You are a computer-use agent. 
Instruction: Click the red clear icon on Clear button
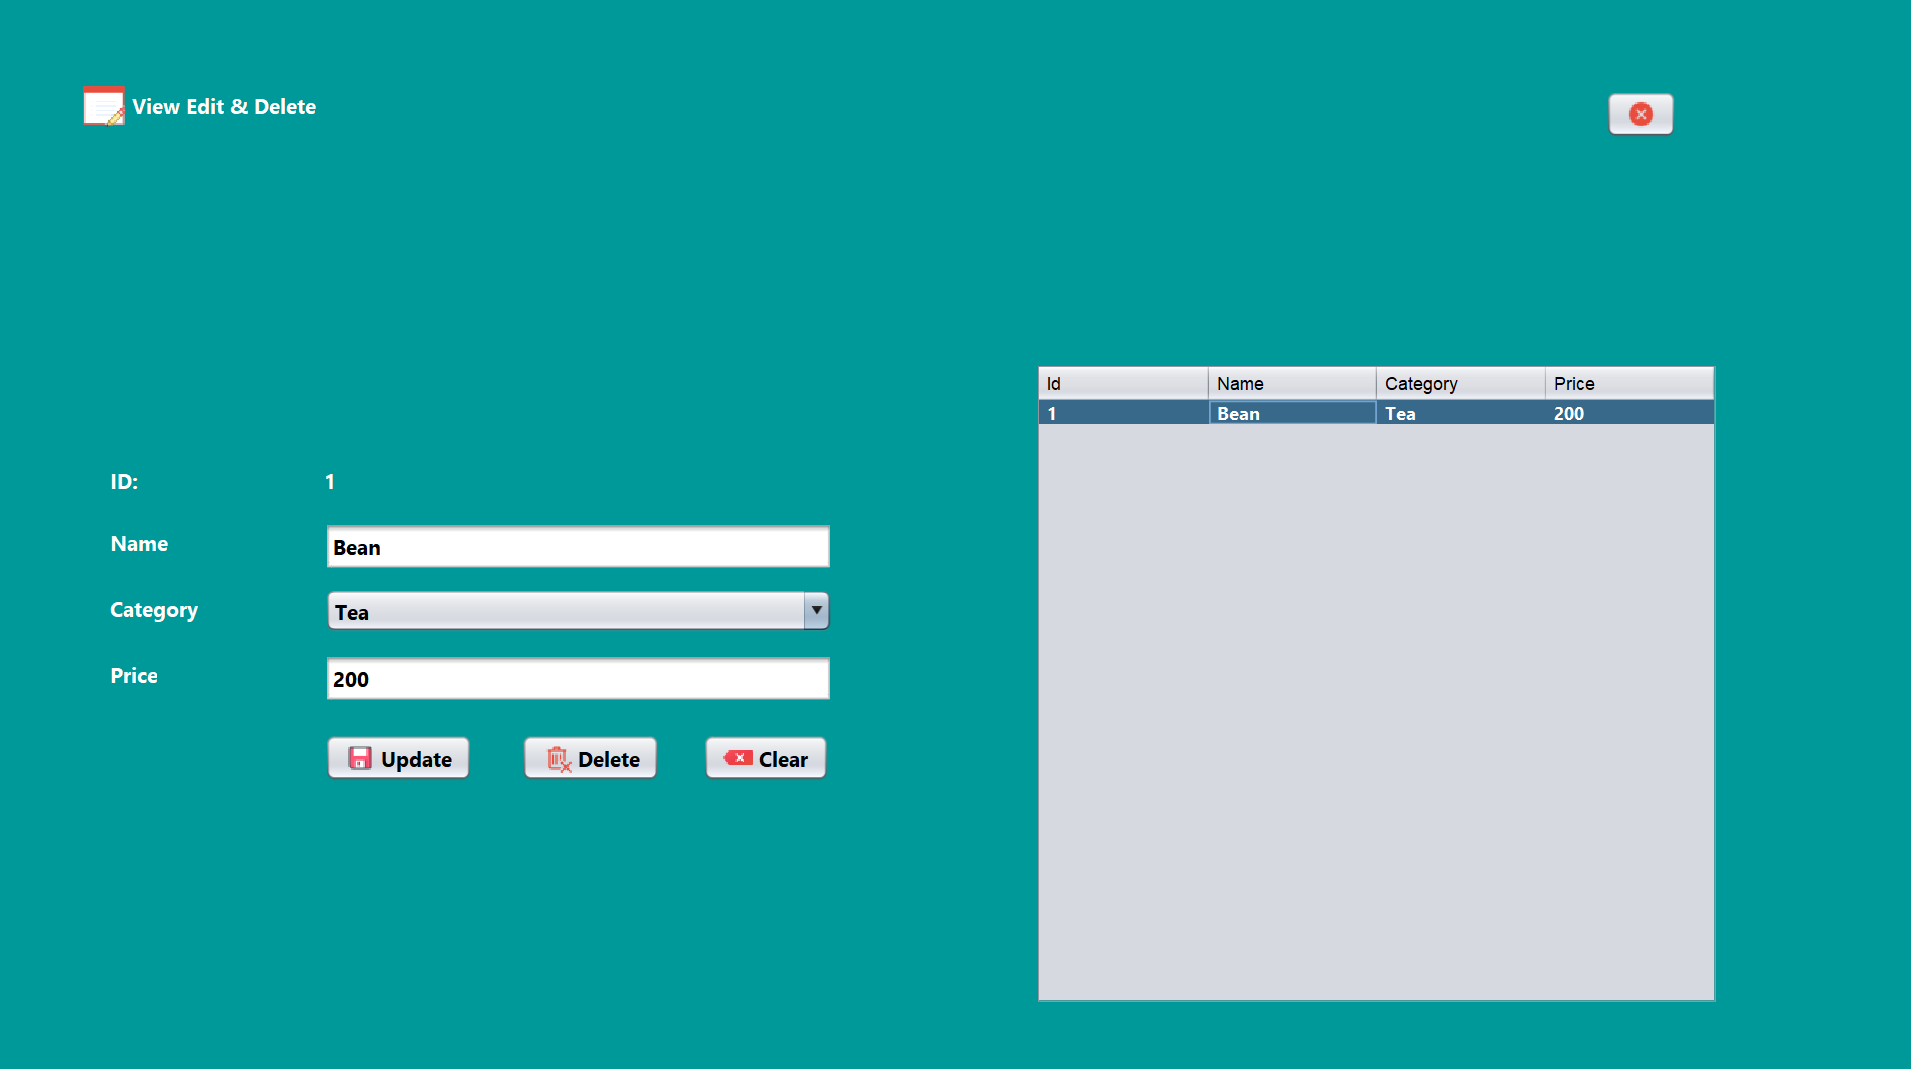(737, 758)
